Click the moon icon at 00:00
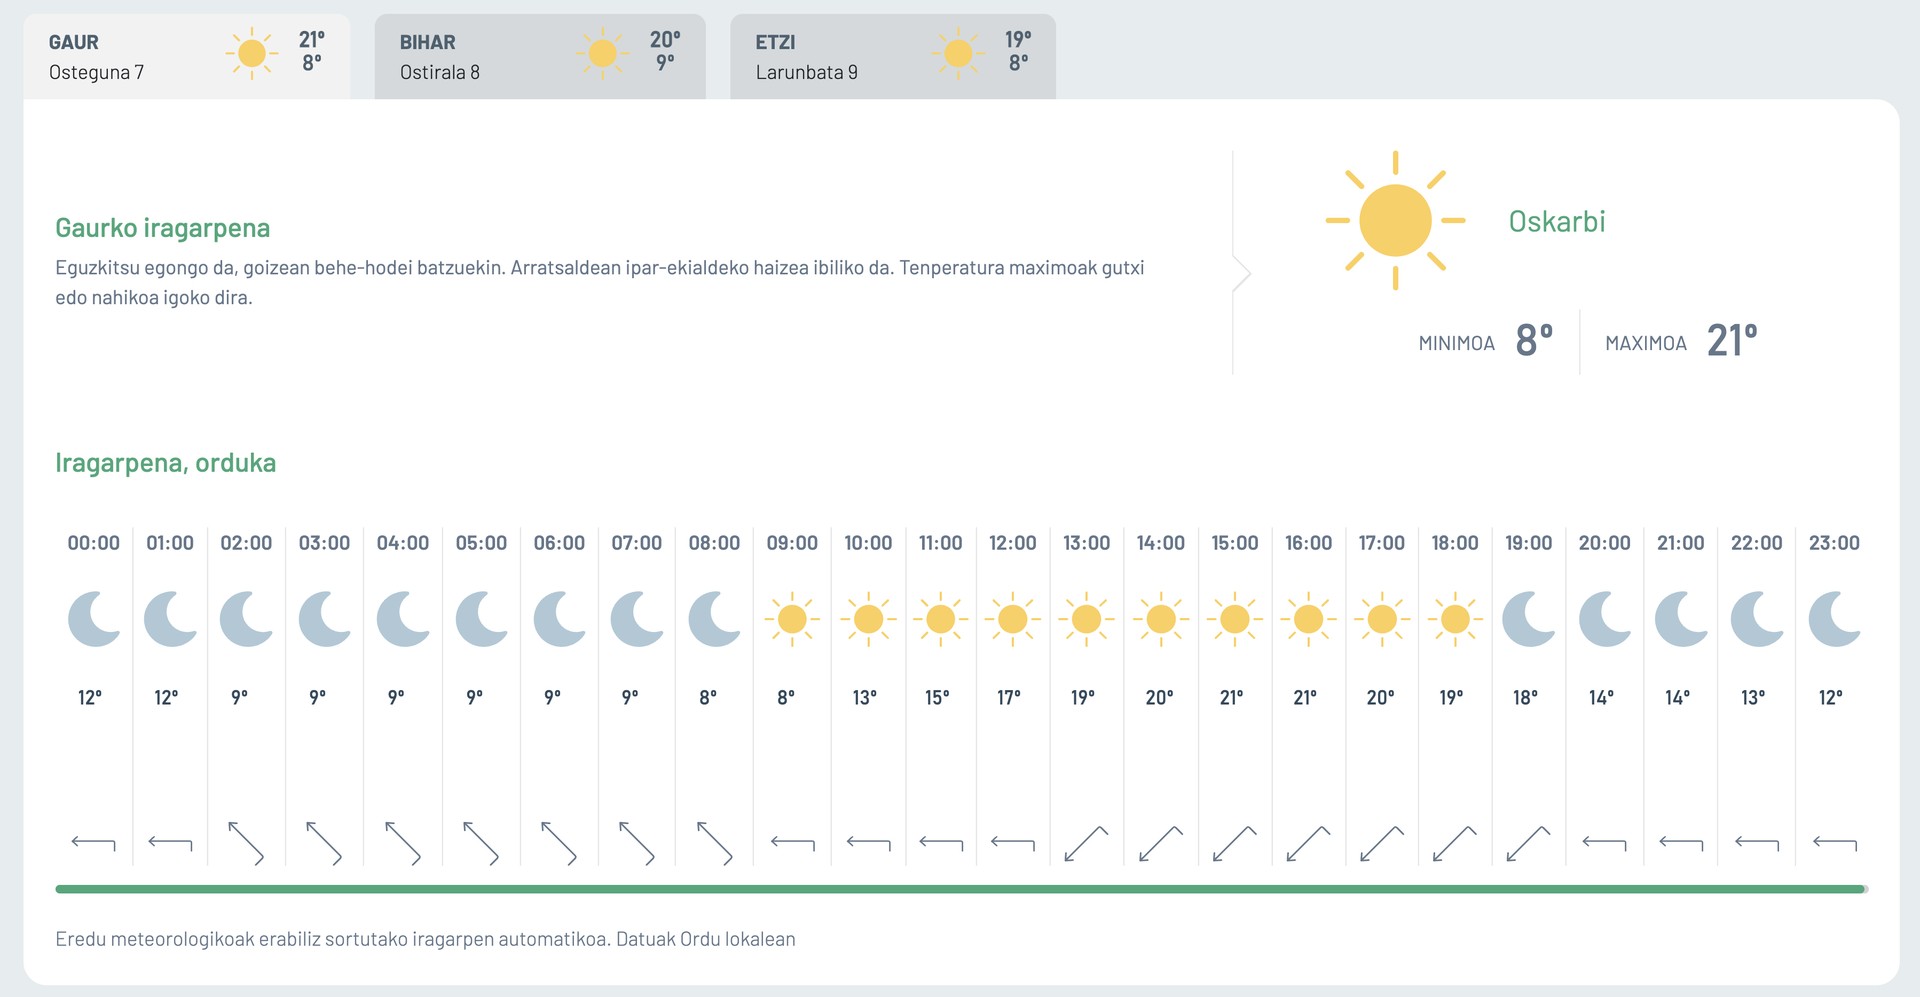Image resolution: width=1920 pixels, height=997 pixels. click(x=94, y=619)
